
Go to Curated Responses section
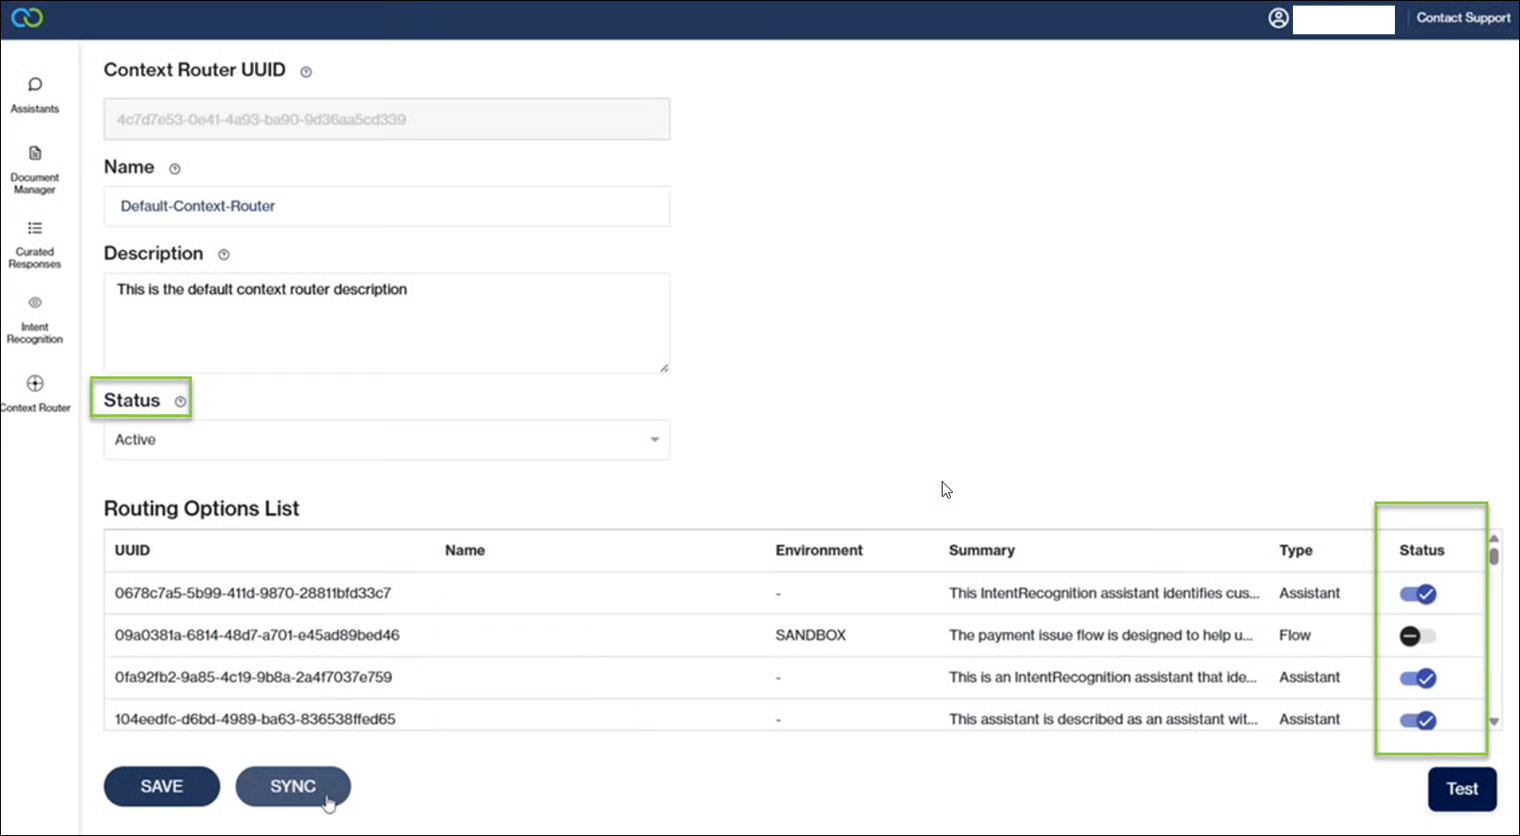pos(35,229)
